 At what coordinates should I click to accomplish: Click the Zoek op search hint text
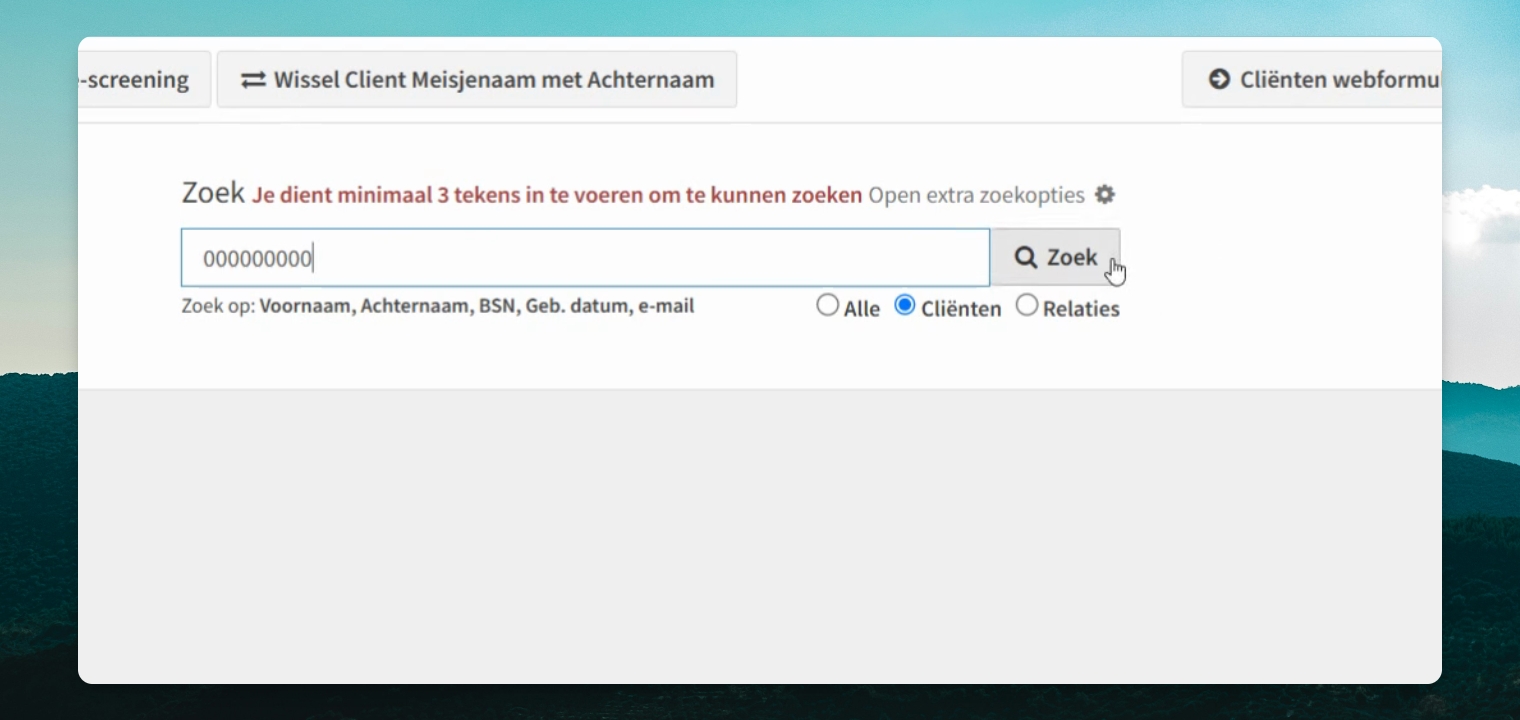point(437,306)
